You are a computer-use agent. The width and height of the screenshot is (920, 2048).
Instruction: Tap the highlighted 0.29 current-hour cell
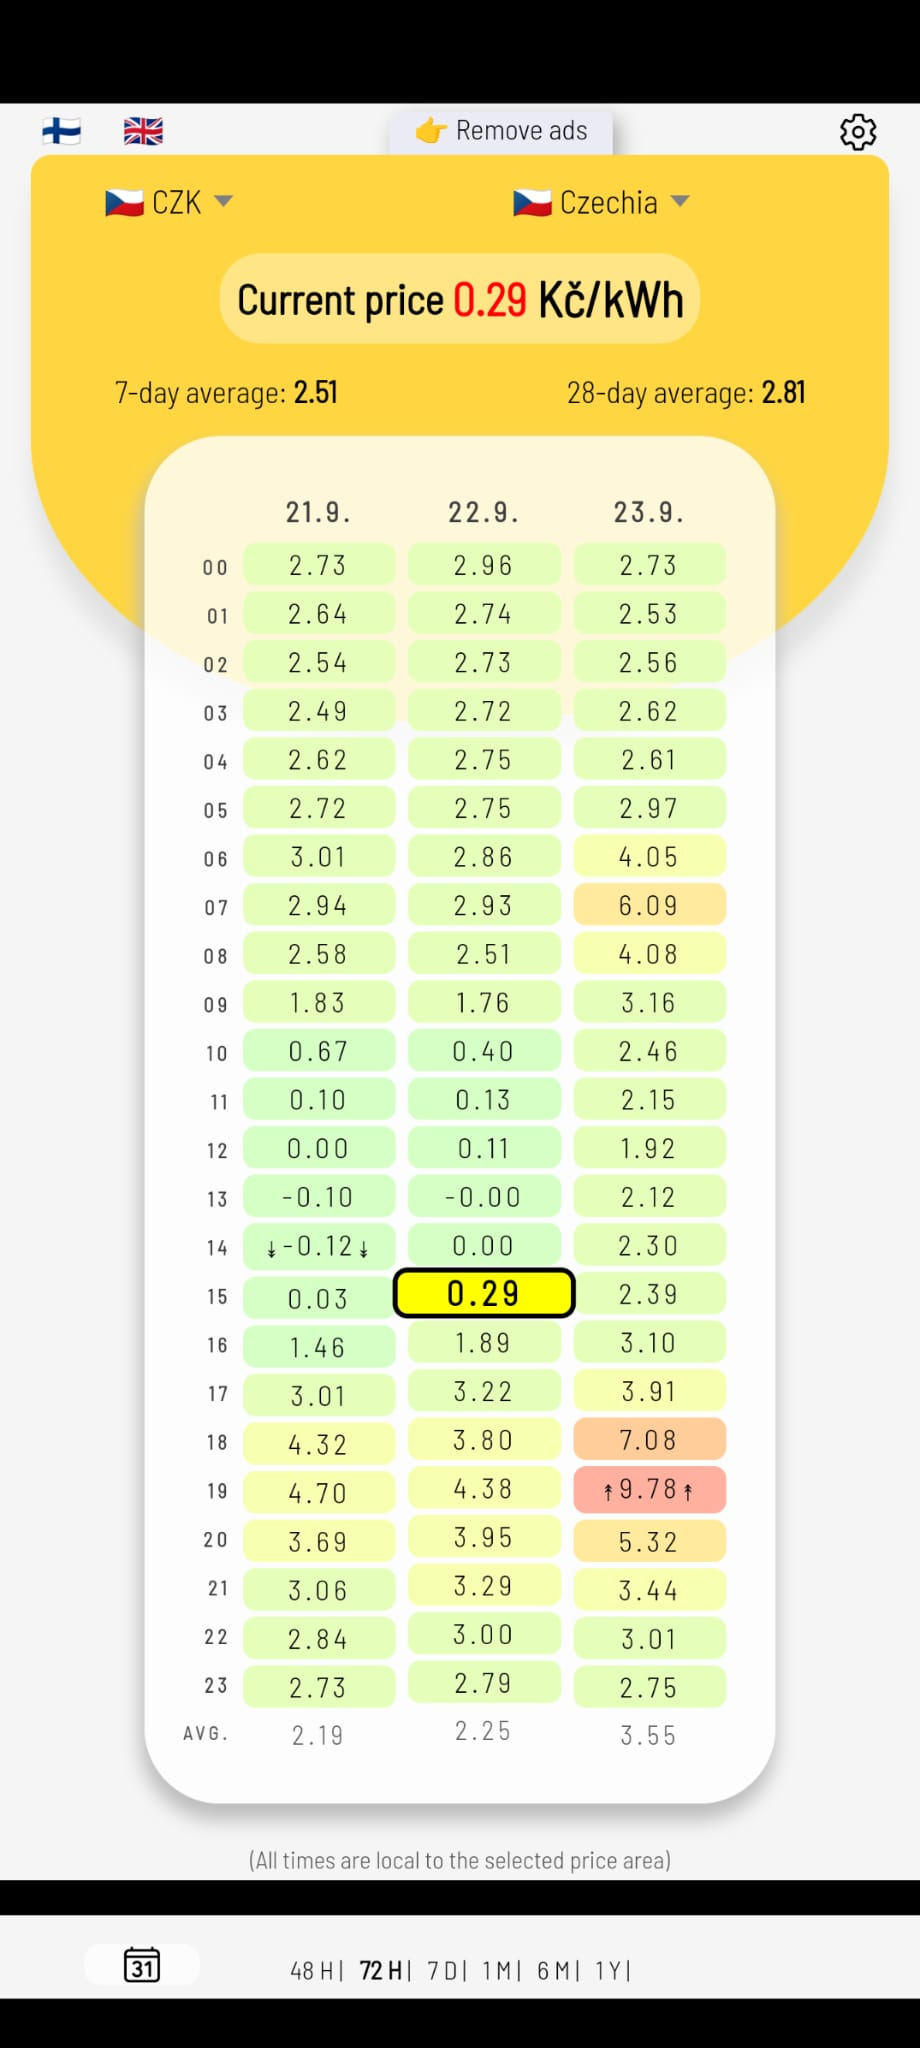click(484, 1294)
